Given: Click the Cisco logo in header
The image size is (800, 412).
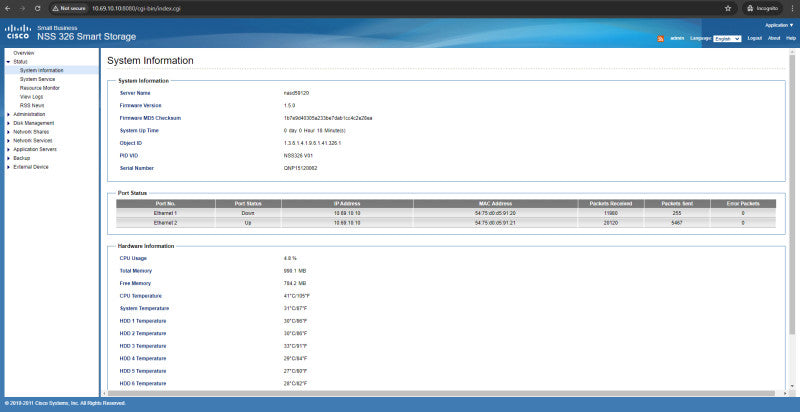Looking at the screenshot, I should (18, 33).
